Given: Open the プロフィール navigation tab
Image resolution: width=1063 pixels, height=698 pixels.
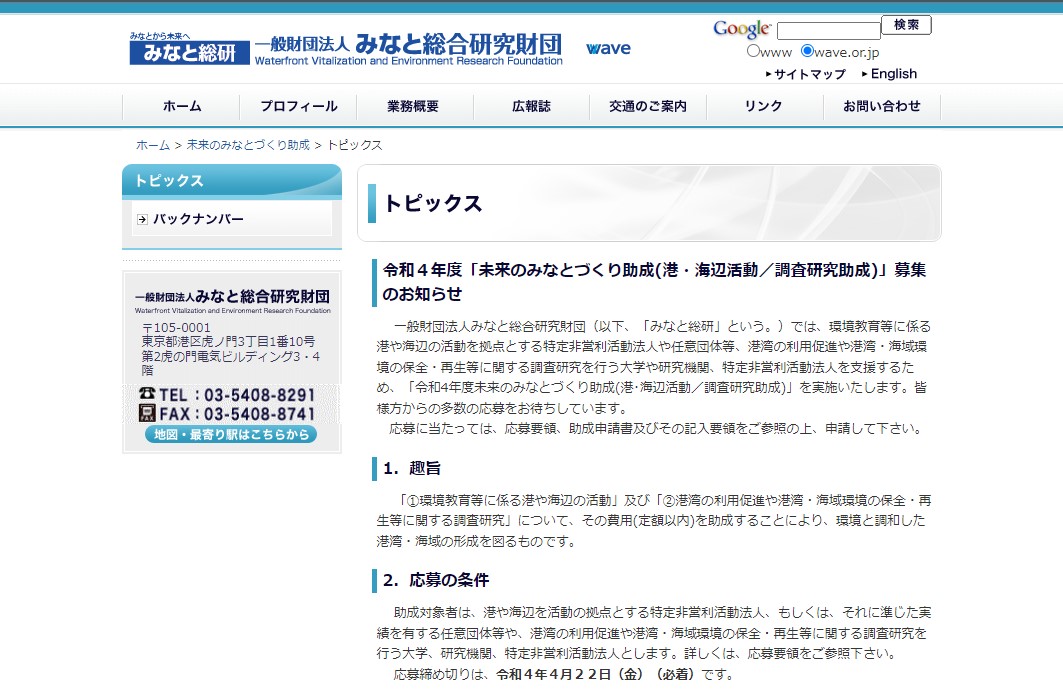Looking at the screenshot, I should pyautogui.click(x=298, y=107).
